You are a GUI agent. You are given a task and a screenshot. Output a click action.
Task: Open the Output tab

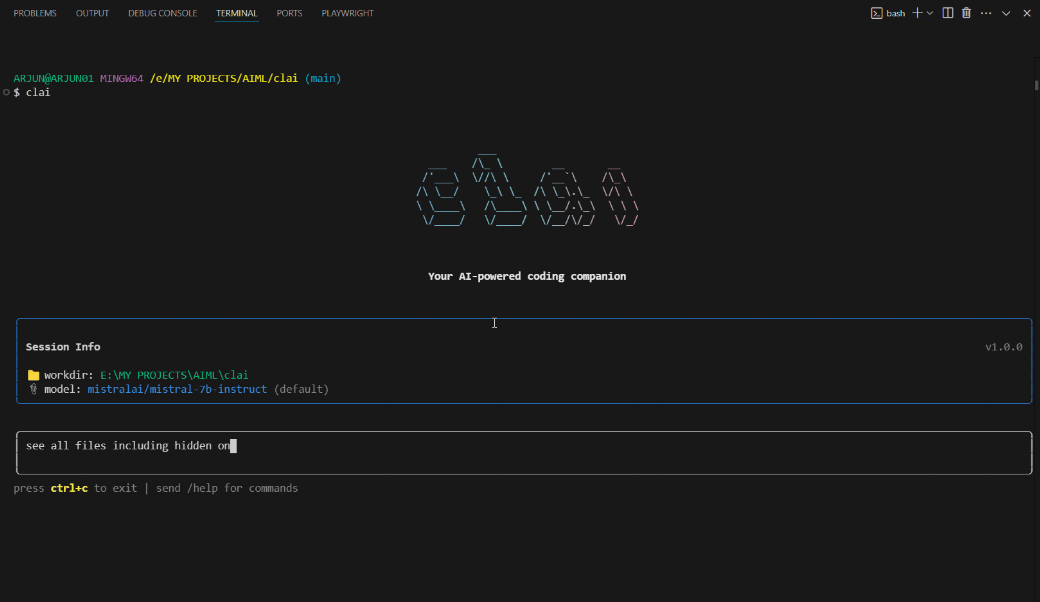[x=93, y=14]
